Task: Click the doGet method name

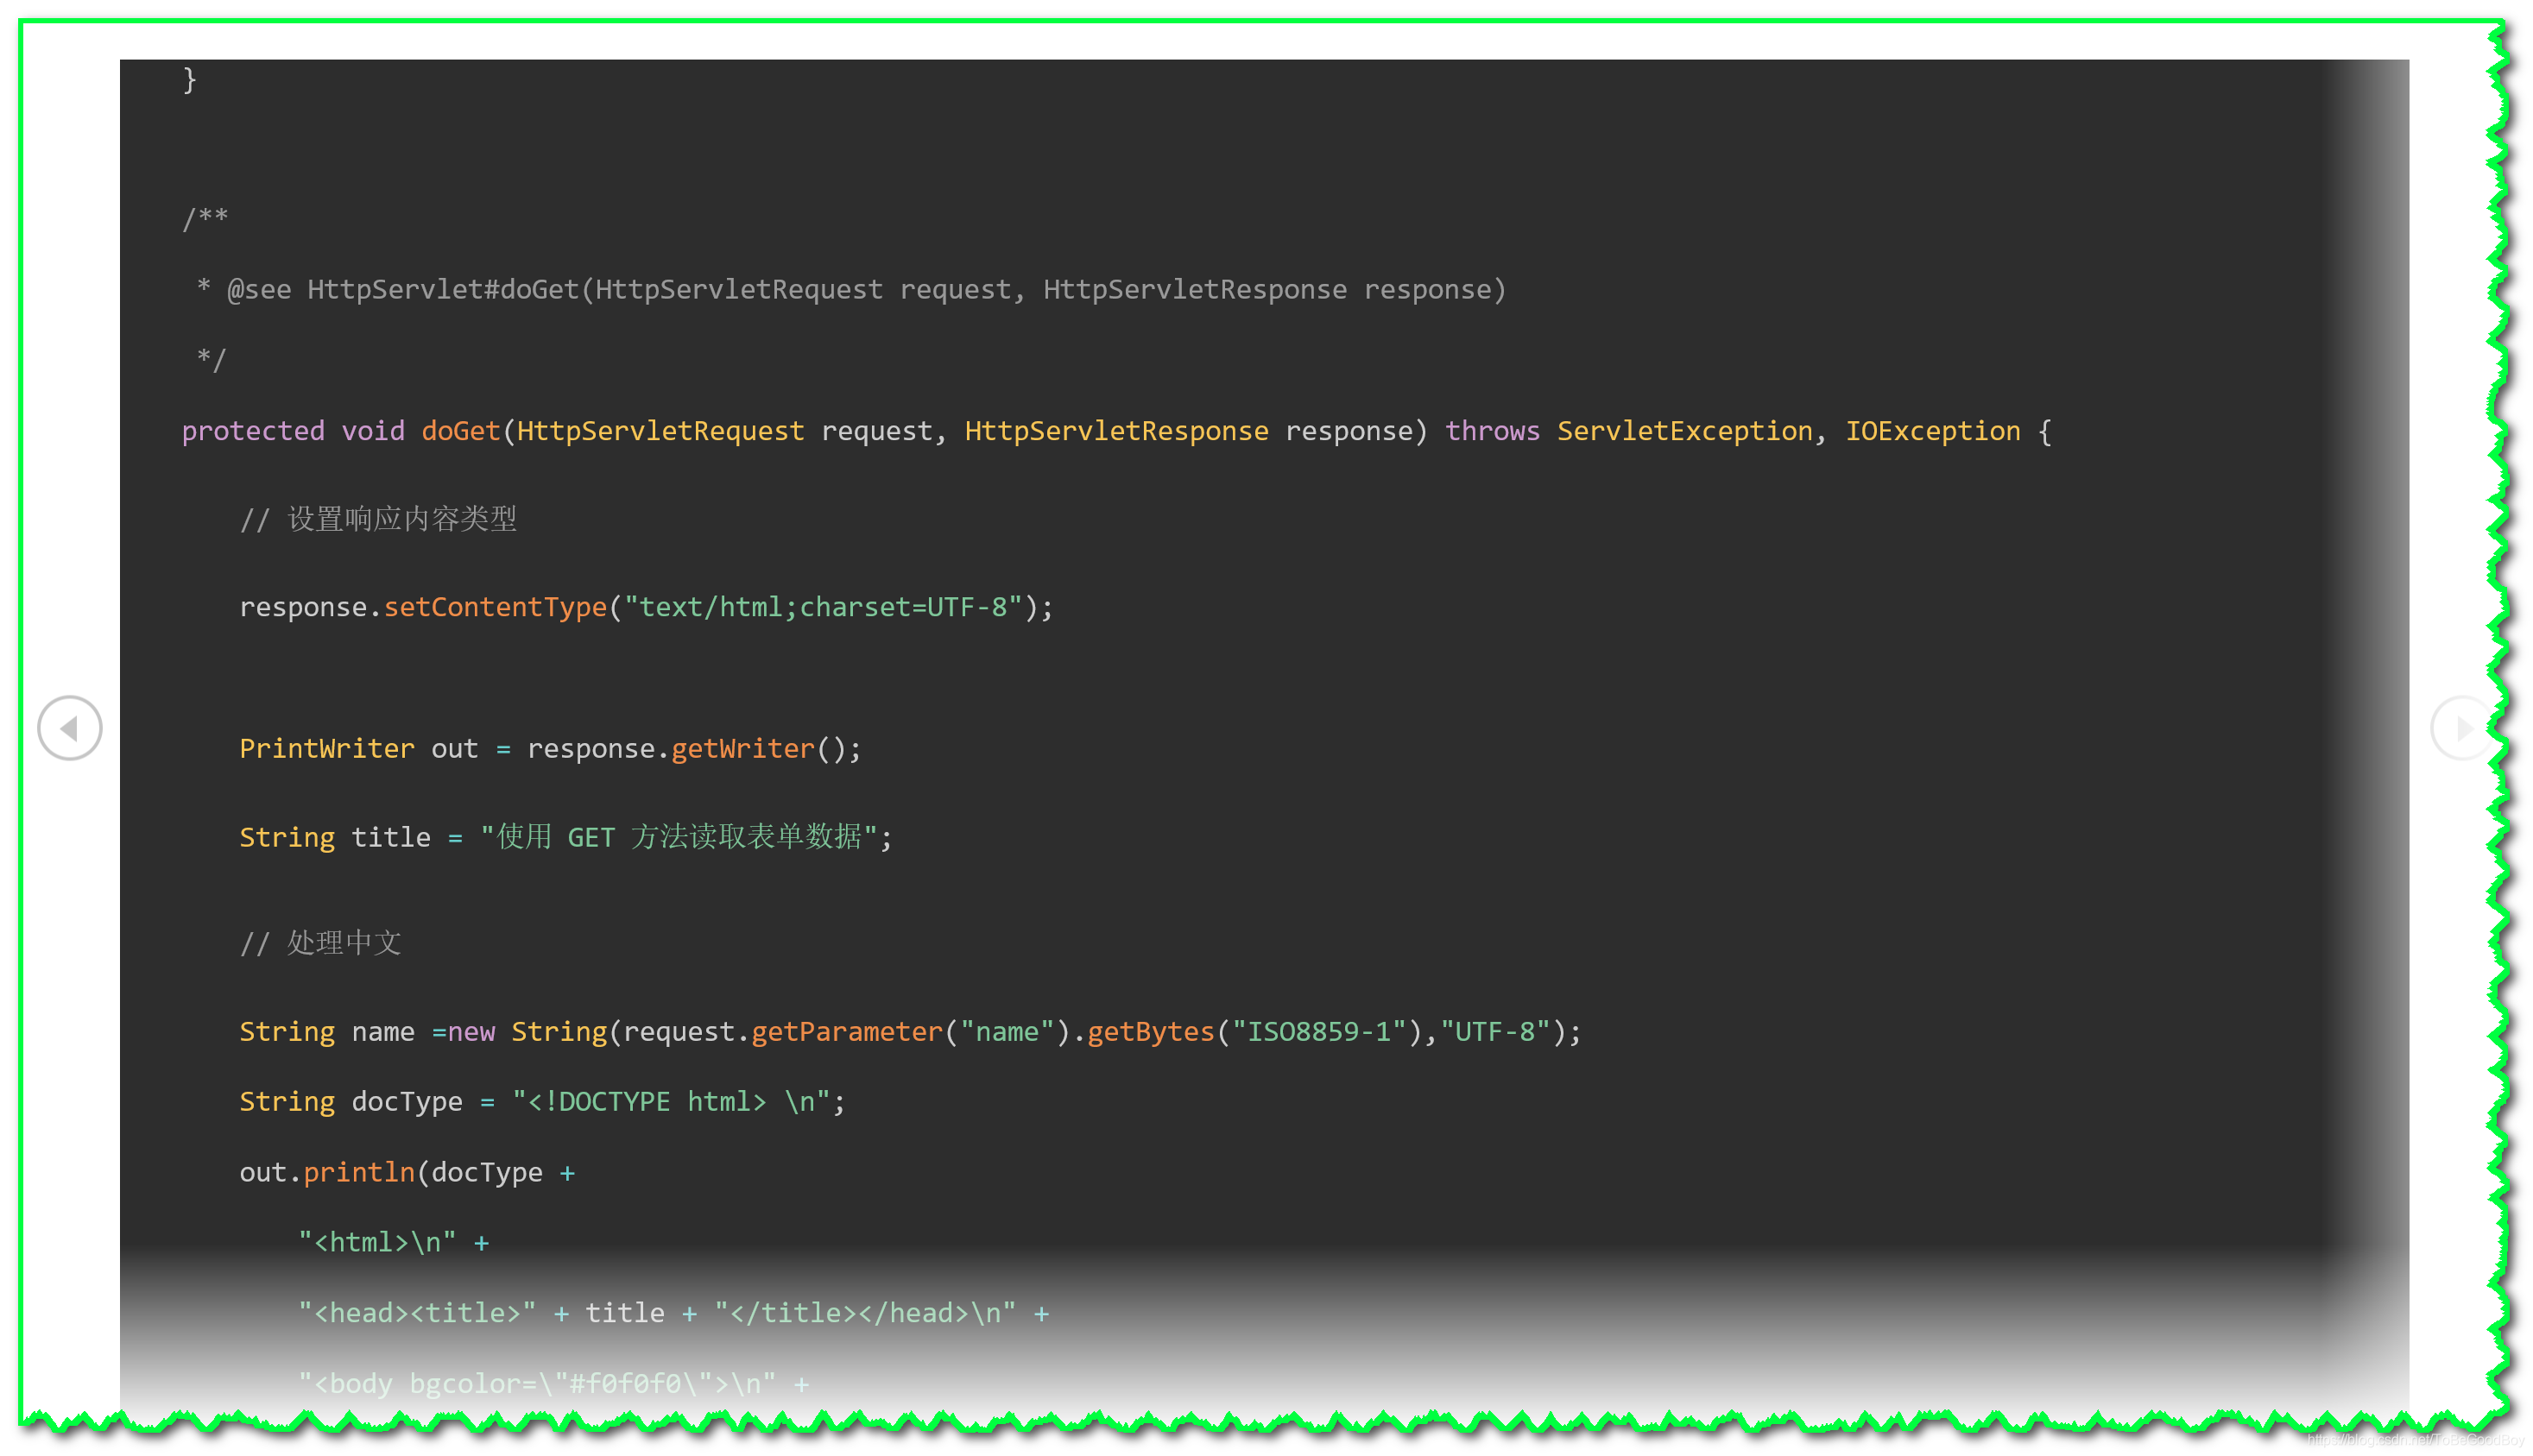Action: (460, 431)
